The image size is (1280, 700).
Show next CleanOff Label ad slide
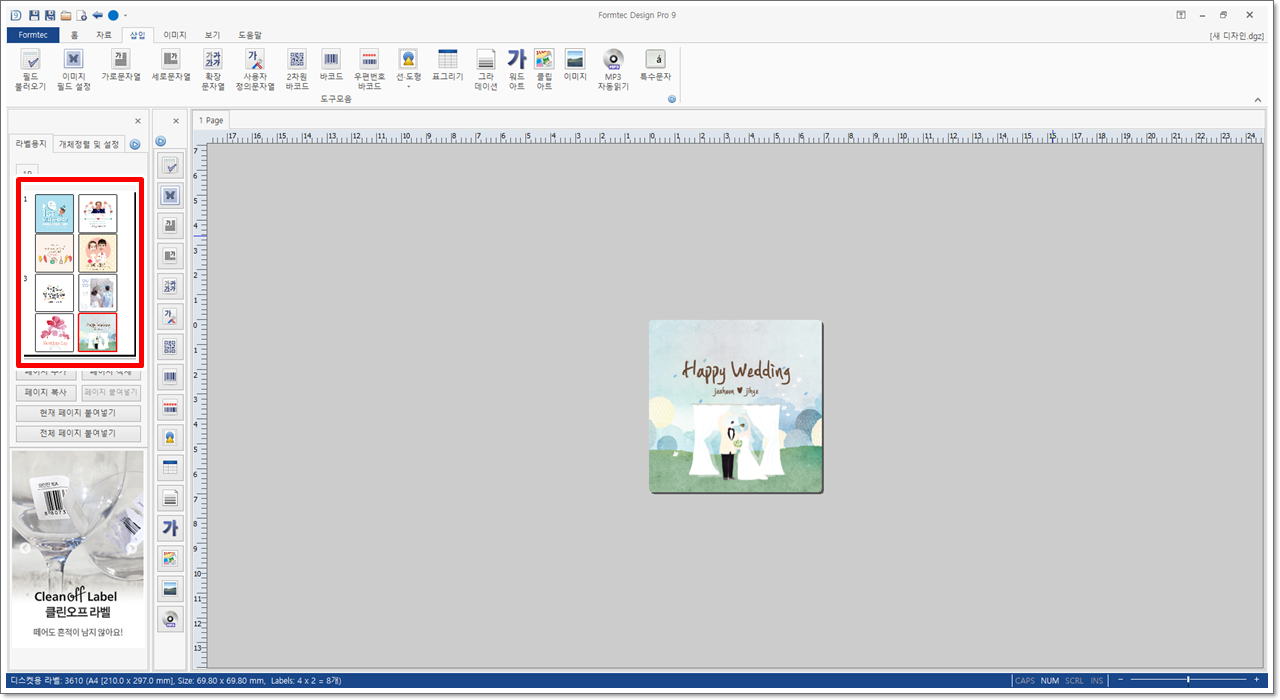click(131, 548)
